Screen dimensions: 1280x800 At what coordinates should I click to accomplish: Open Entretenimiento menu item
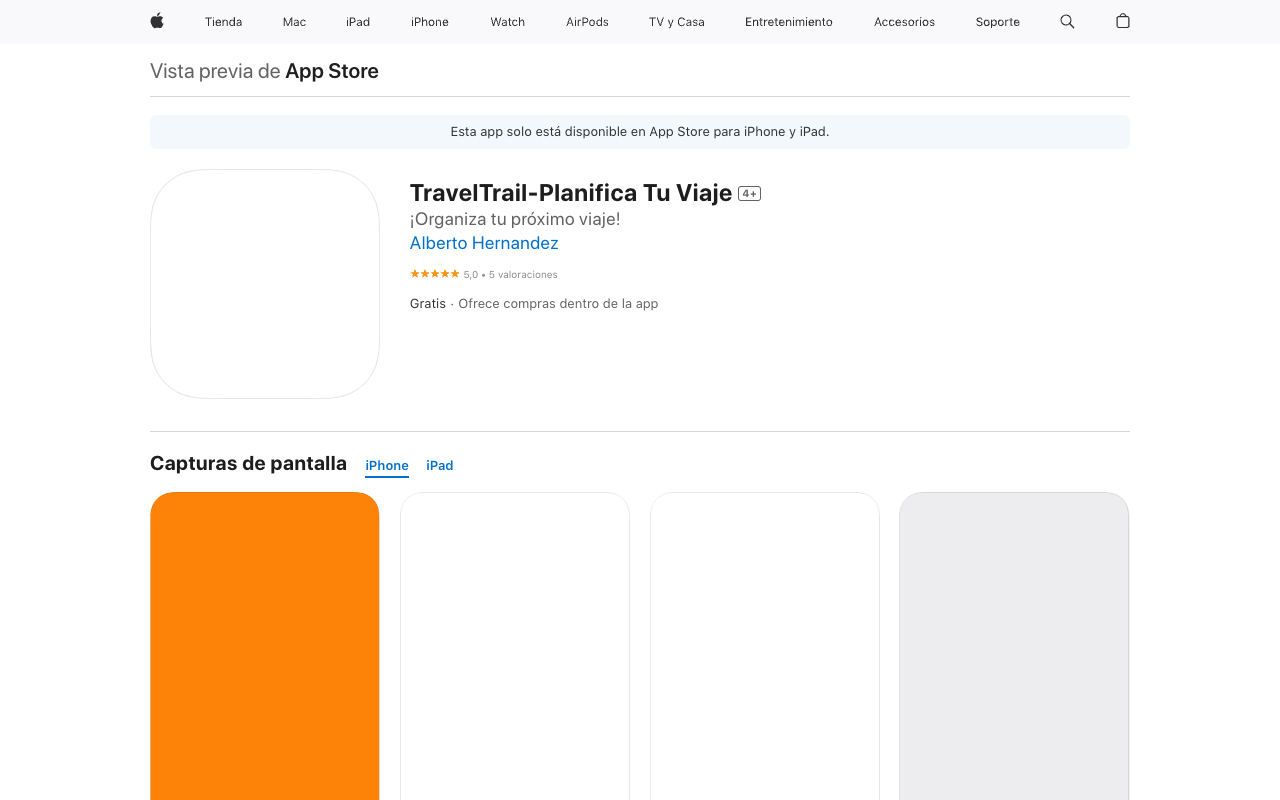click(789, 22)
